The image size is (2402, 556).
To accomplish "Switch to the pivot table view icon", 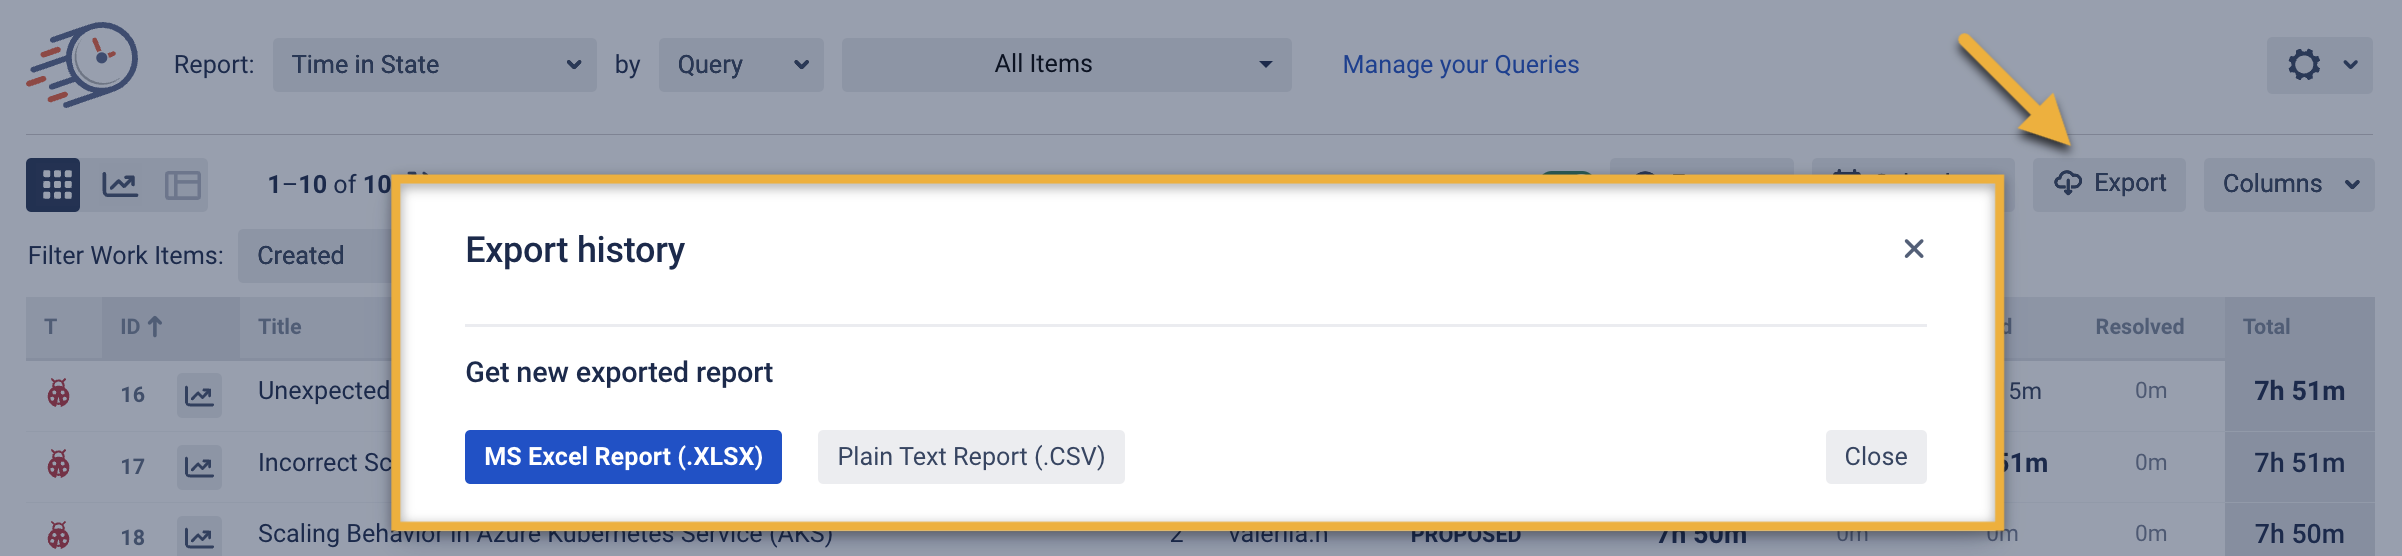I will [x=183, y=185].
